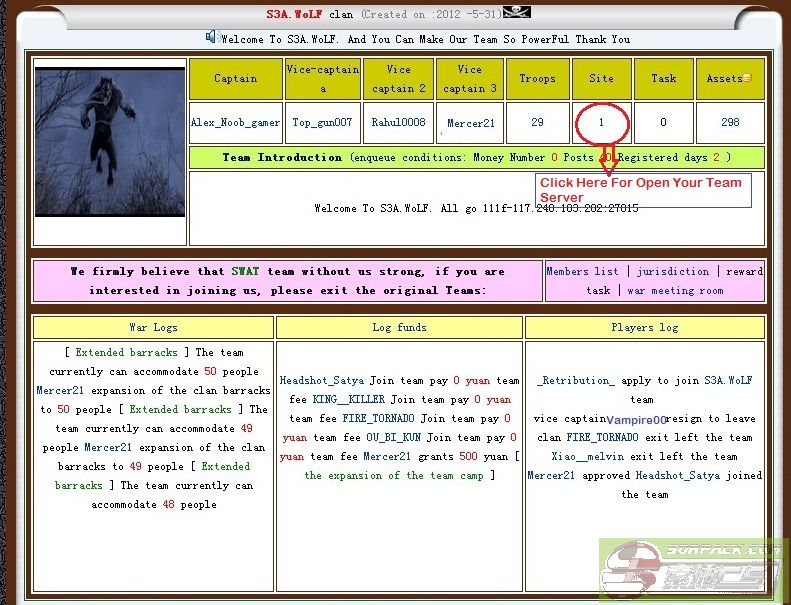Click the Troops count value 29
Viewport: 791px width, 605px height.
[x=537, y=123]
